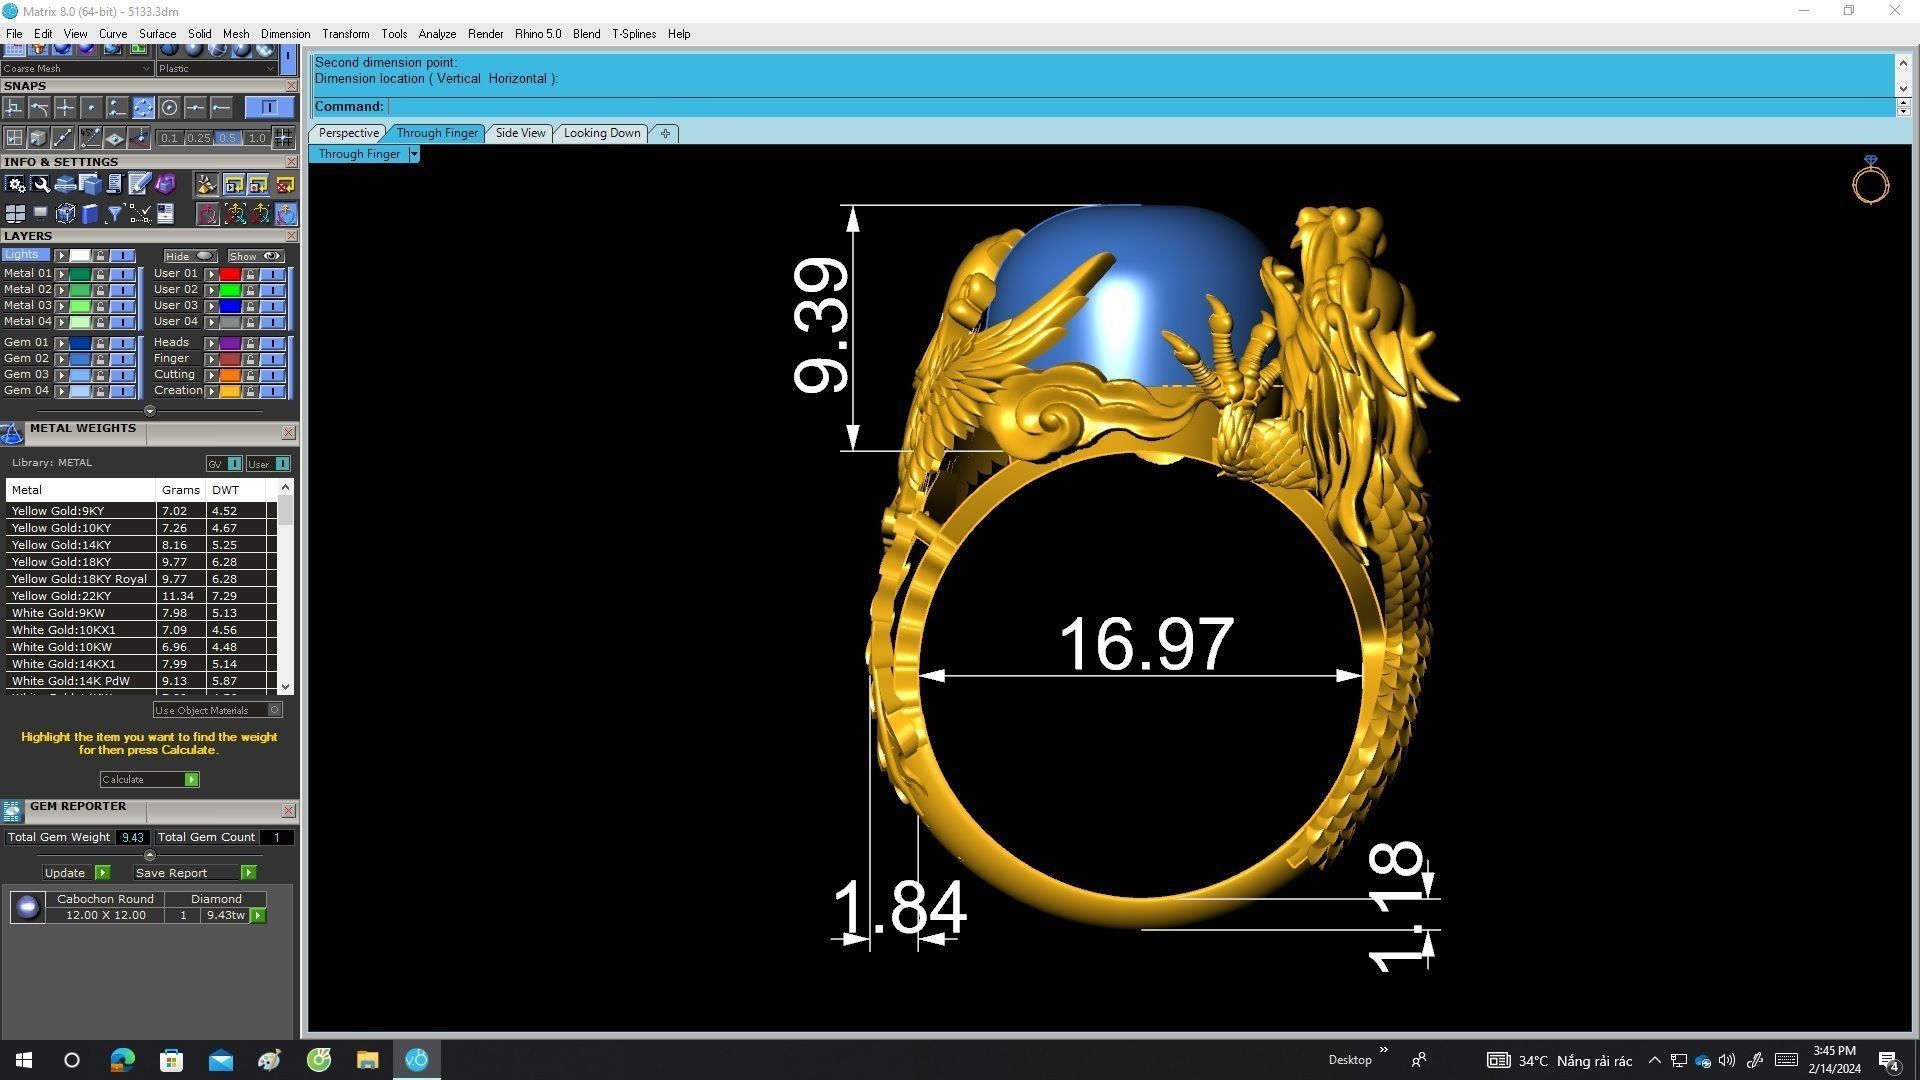Enable the Near snap icon
This screenshot has height=1080, width=1920.
(117, 107)
